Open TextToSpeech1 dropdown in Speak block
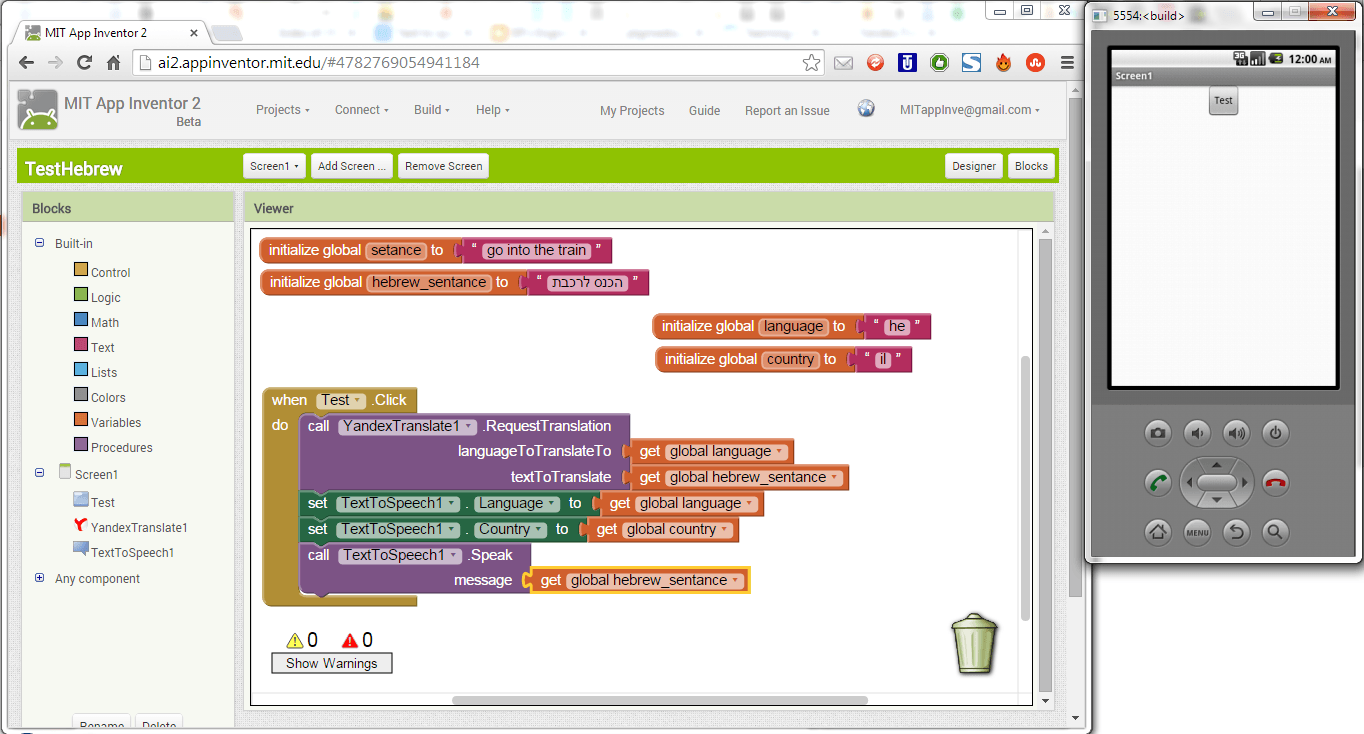Screen dimensions: 1364x734 tap(400, 555)
